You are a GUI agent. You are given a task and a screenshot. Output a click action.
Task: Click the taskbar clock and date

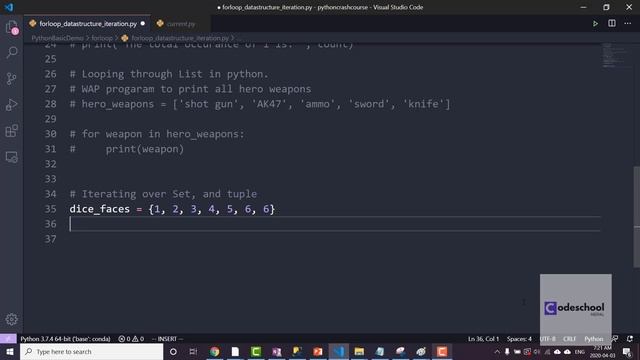coord(602,351)
